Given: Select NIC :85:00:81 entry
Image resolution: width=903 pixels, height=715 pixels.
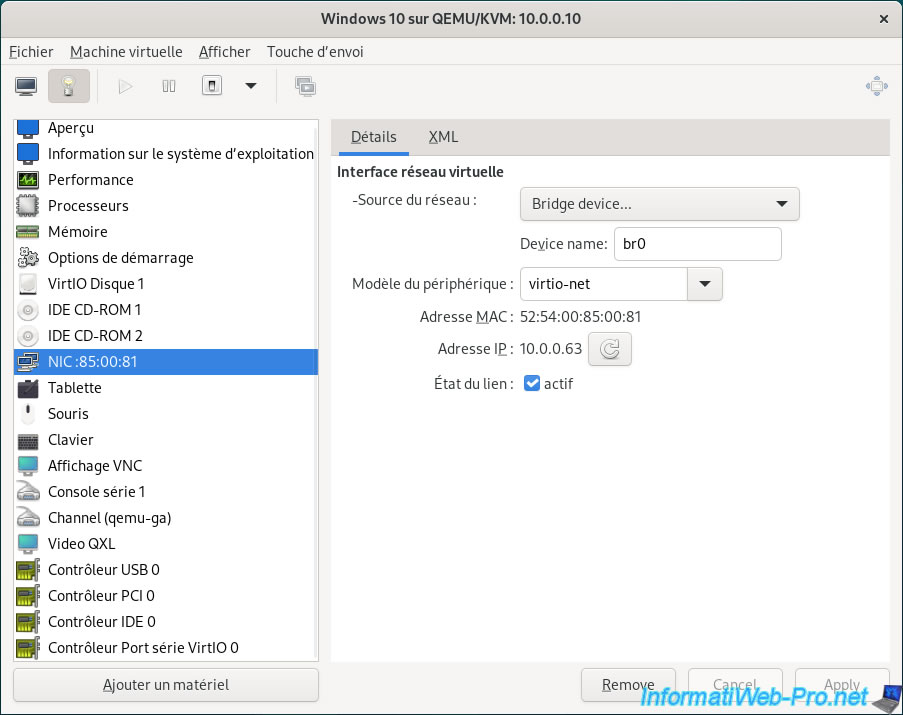Looking at the screenshot, I should [166, 362].
